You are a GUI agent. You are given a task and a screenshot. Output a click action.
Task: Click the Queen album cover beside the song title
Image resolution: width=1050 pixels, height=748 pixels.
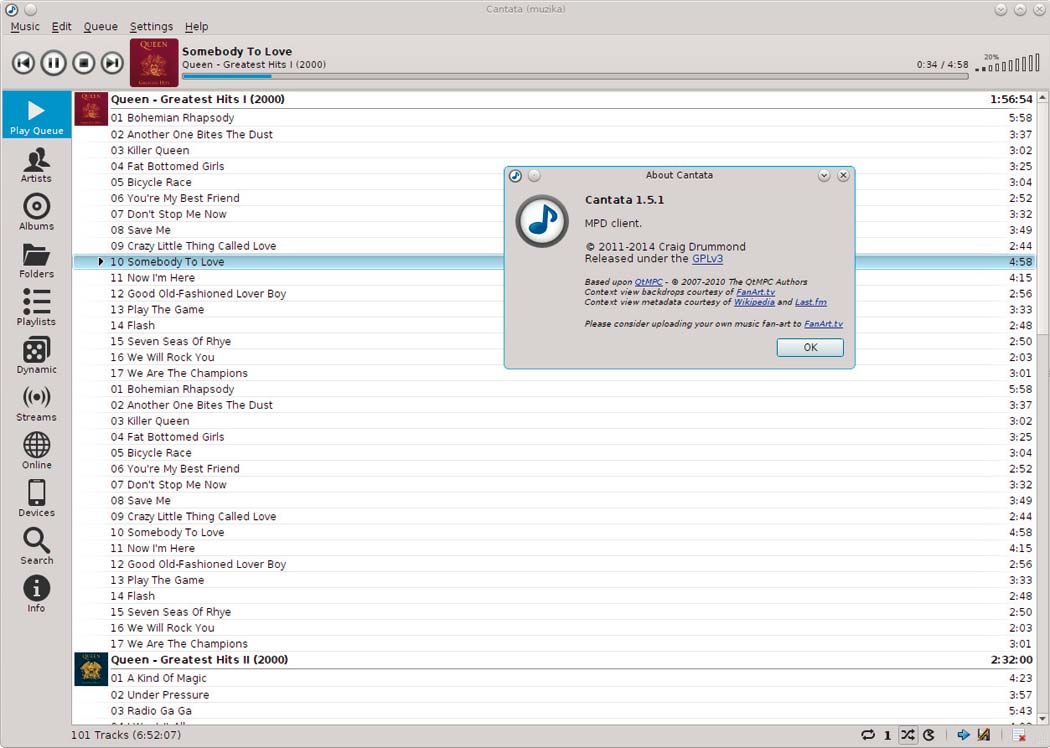point(154,63)
